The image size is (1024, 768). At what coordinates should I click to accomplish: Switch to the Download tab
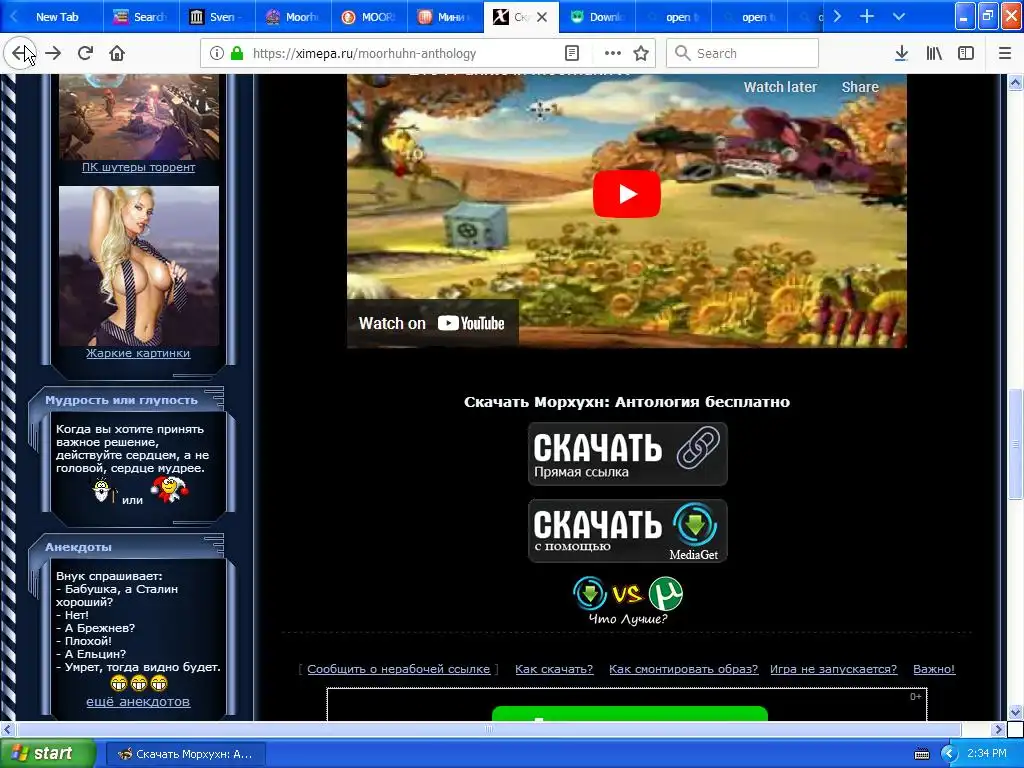(597, 17)
